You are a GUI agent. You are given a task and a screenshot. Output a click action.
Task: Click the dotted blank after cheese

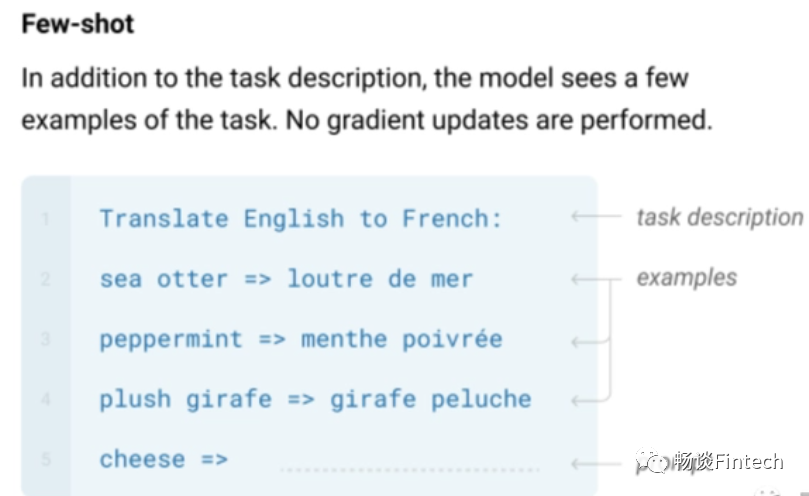tap(410, 468)
